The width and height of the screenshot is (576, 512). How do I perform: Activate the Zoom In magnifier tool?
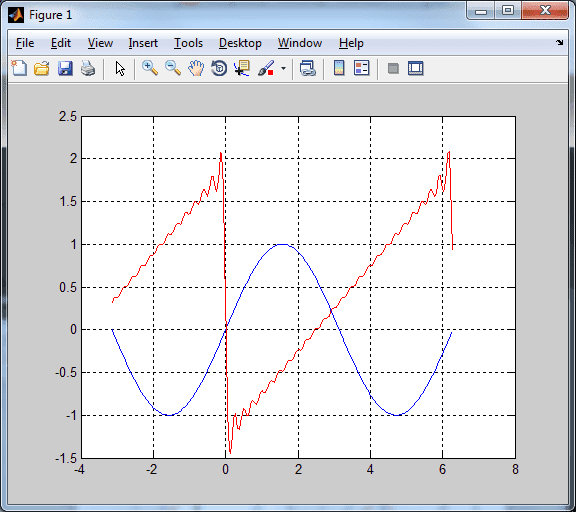tap(150, 68)
